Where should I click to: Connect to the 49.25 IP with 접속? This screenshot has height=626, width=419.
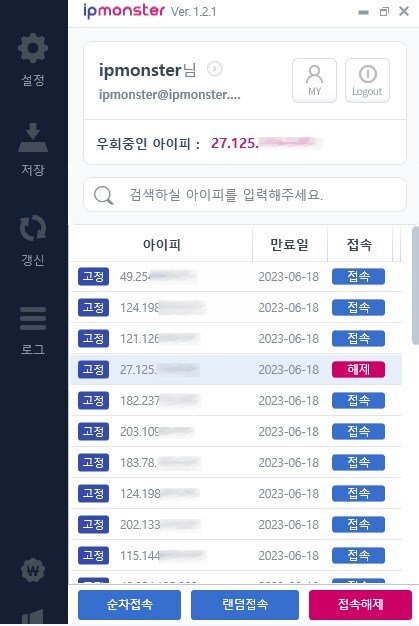358,276
